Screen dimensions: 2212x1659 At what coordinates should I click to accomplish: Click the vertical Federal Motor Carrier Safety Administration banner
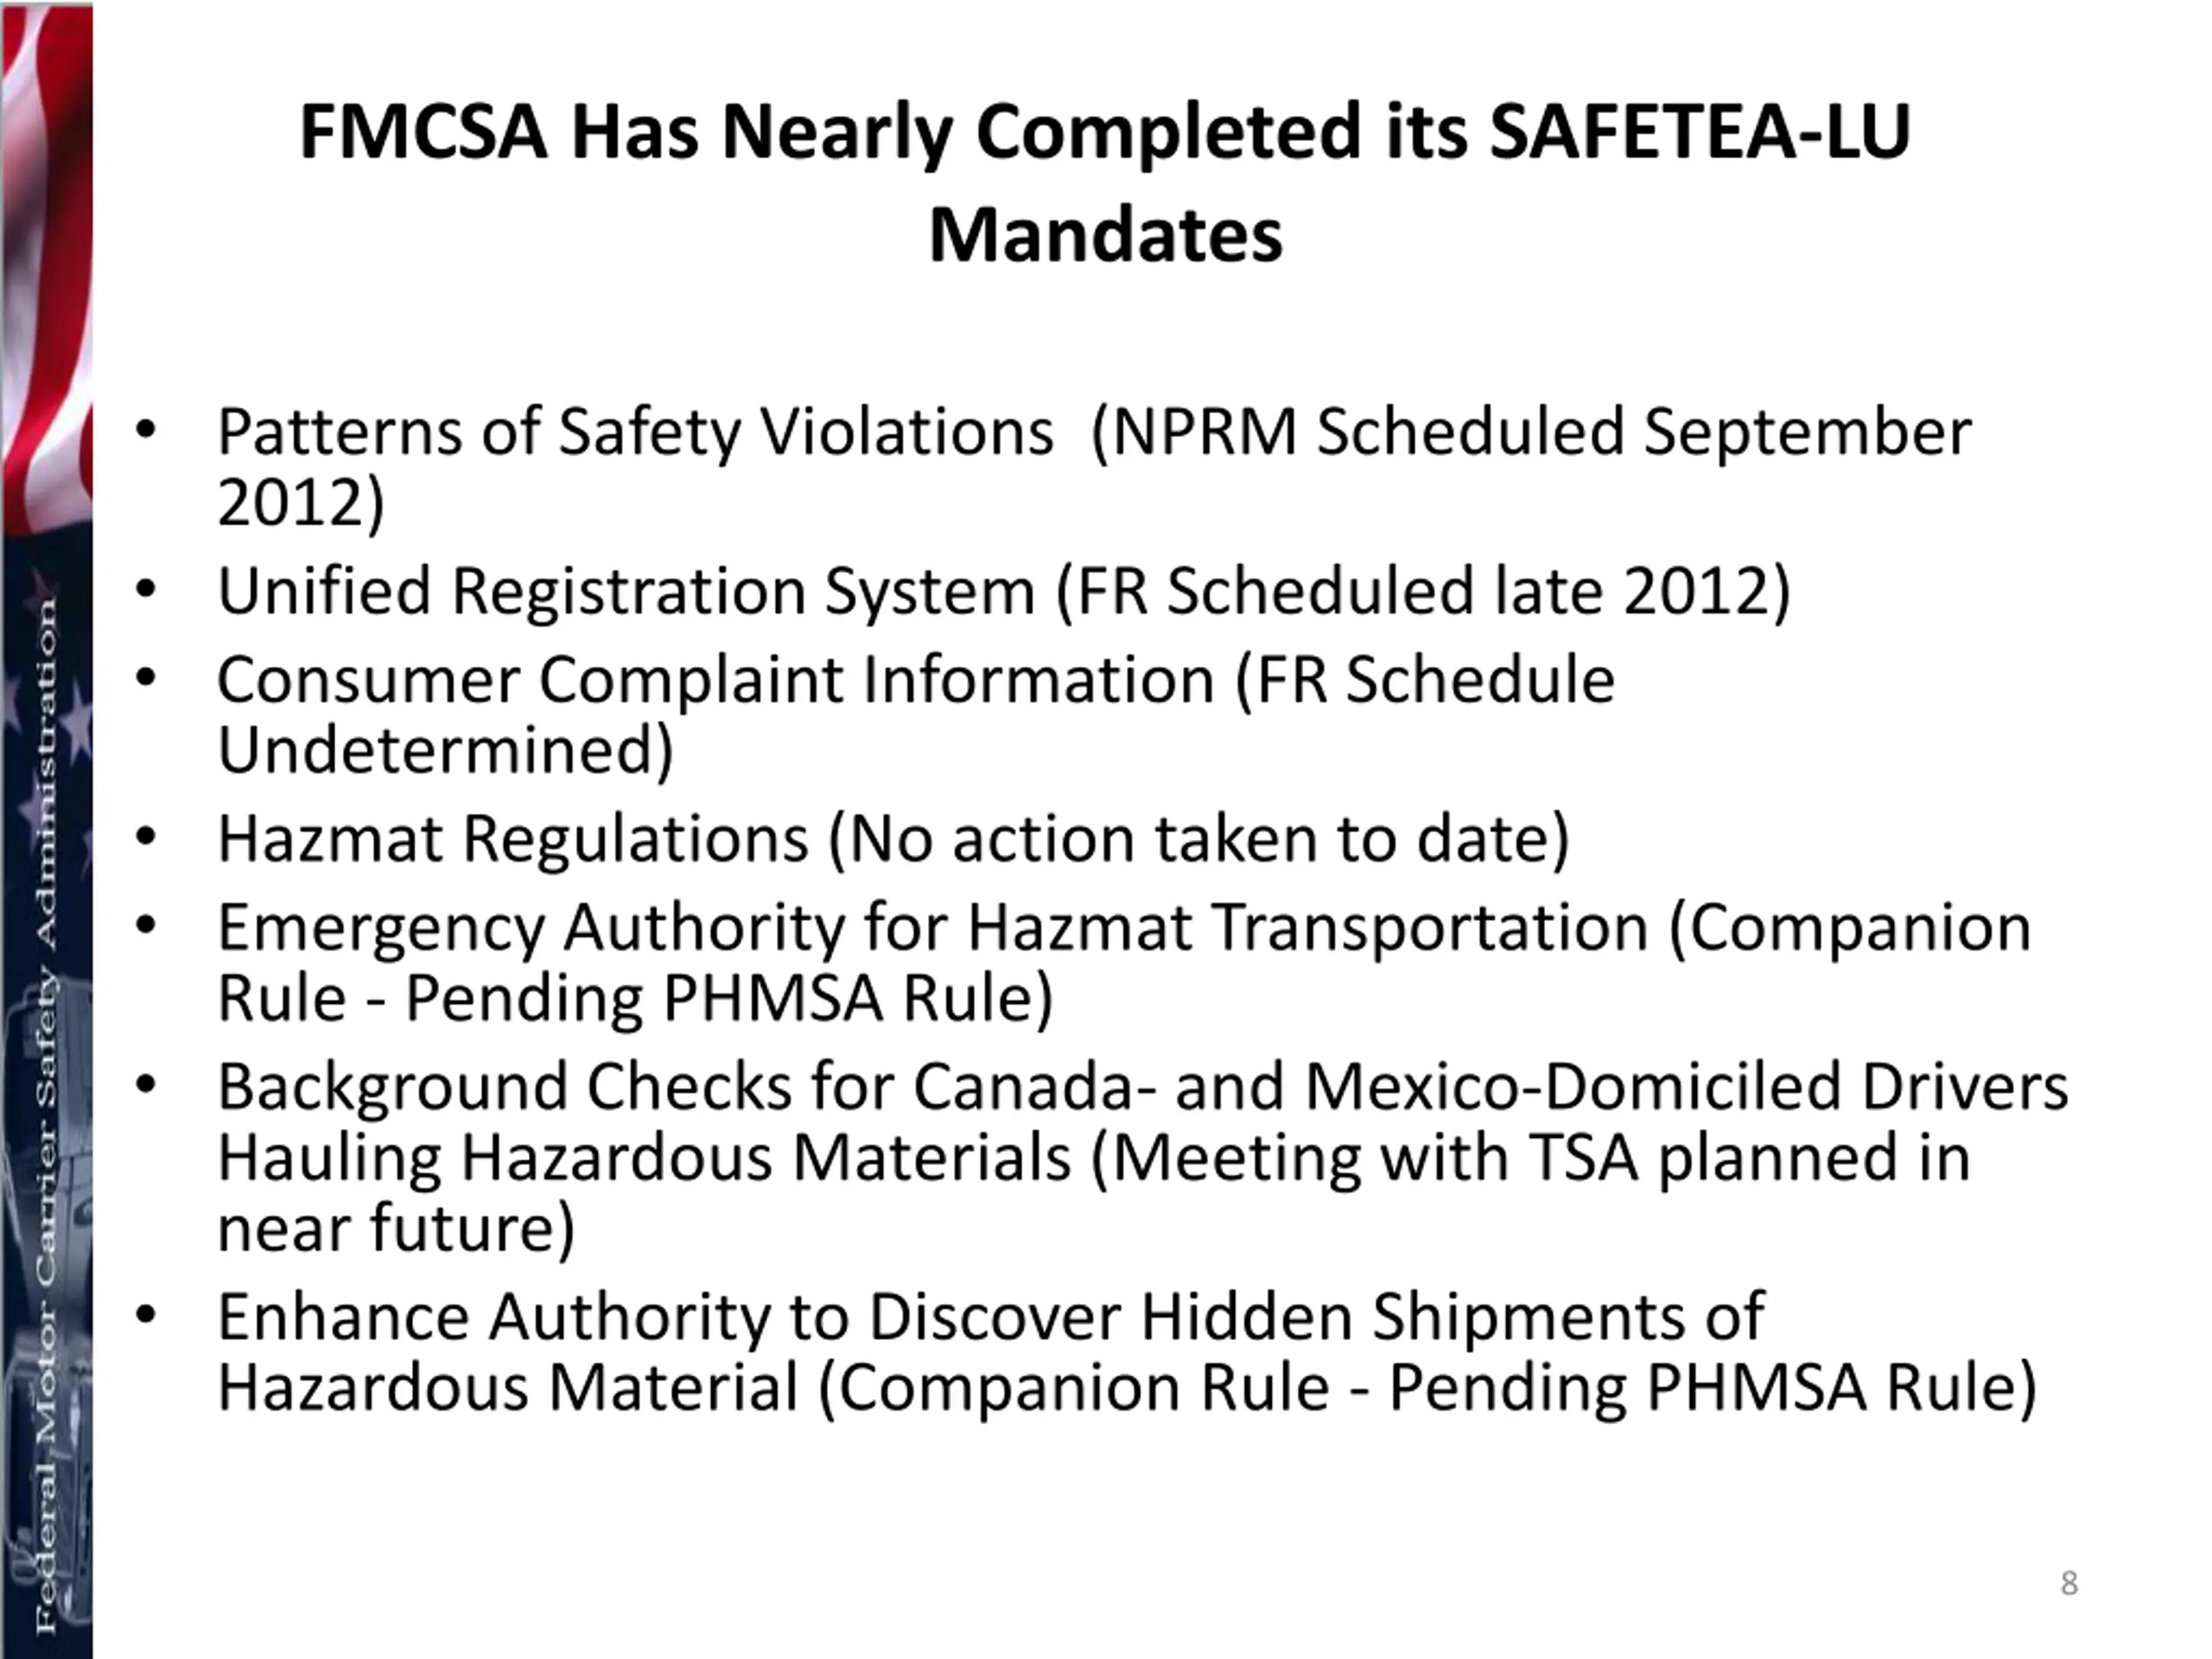click(47, 1115)
